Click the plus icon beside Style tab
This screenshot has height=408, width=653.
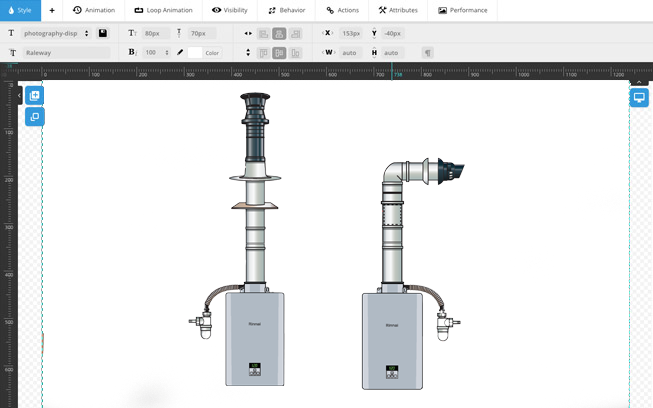coord(52,10)
